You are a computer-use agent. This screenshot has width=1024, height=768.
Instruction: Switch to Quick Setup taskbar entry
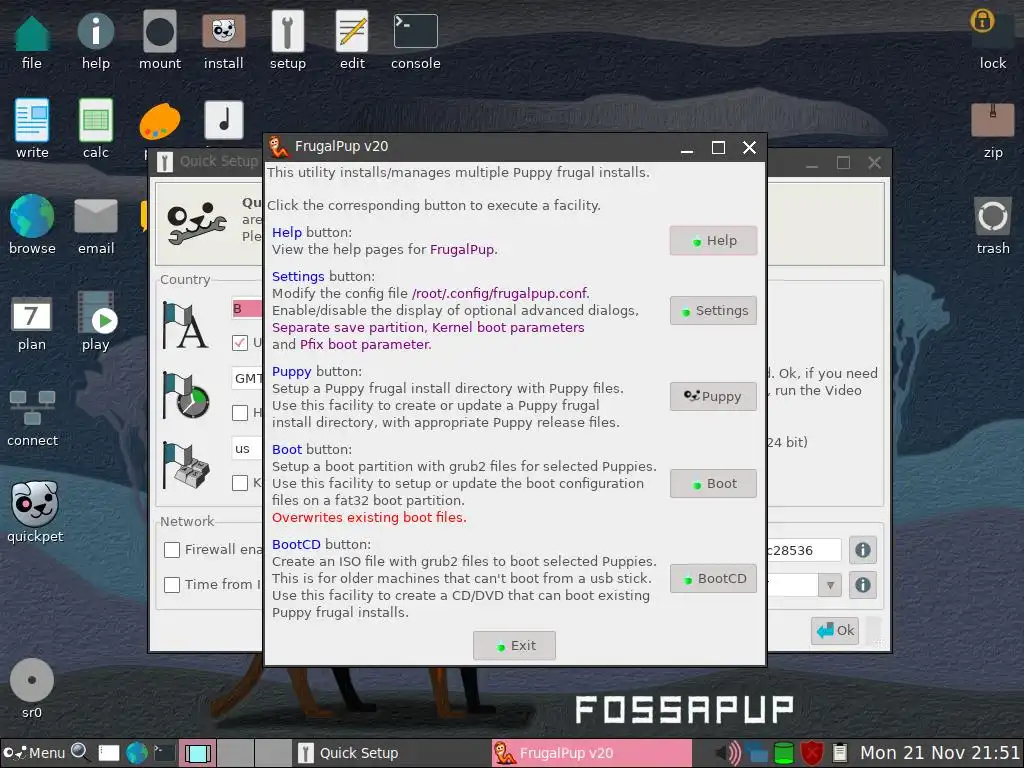pyautogui.click(x=391, y=753)
